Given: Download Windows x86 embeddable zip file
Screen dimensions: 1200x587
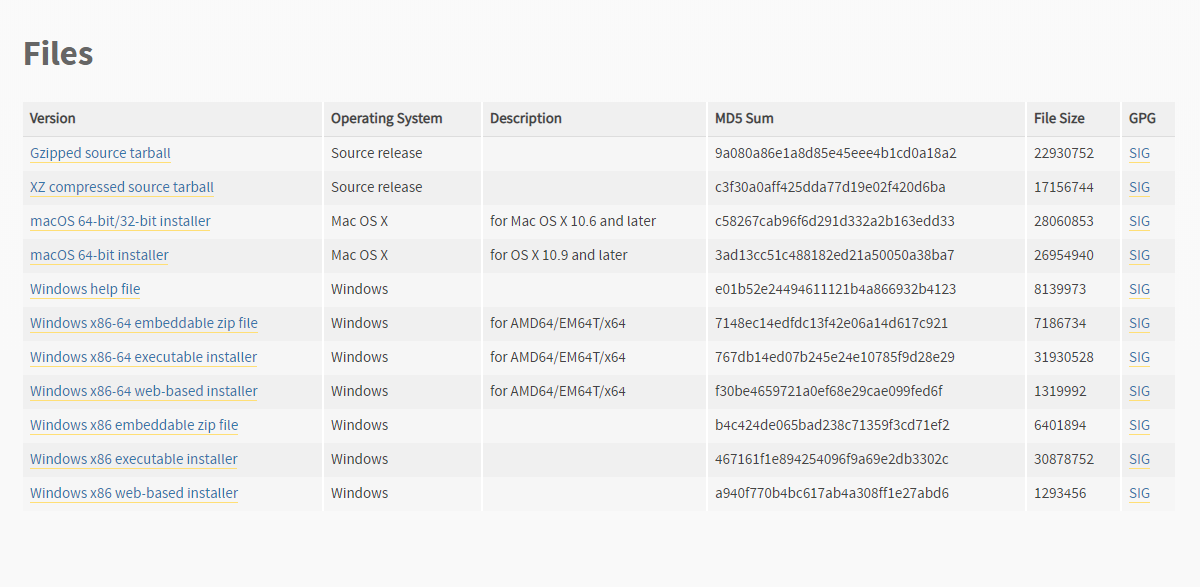Looking at the screenshot, I should [x=134, y=425].
